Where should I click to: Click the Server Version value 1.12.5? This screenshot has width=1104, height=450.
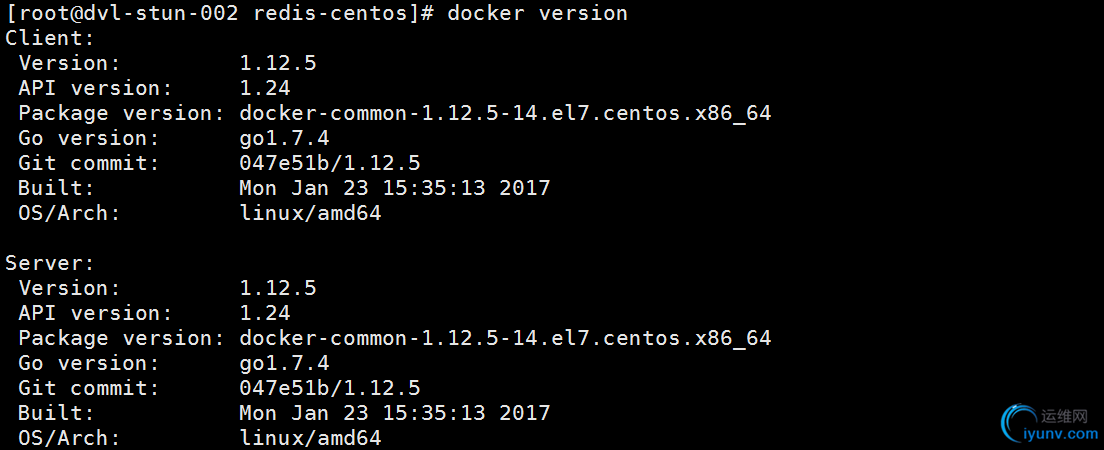pos(278,288)
